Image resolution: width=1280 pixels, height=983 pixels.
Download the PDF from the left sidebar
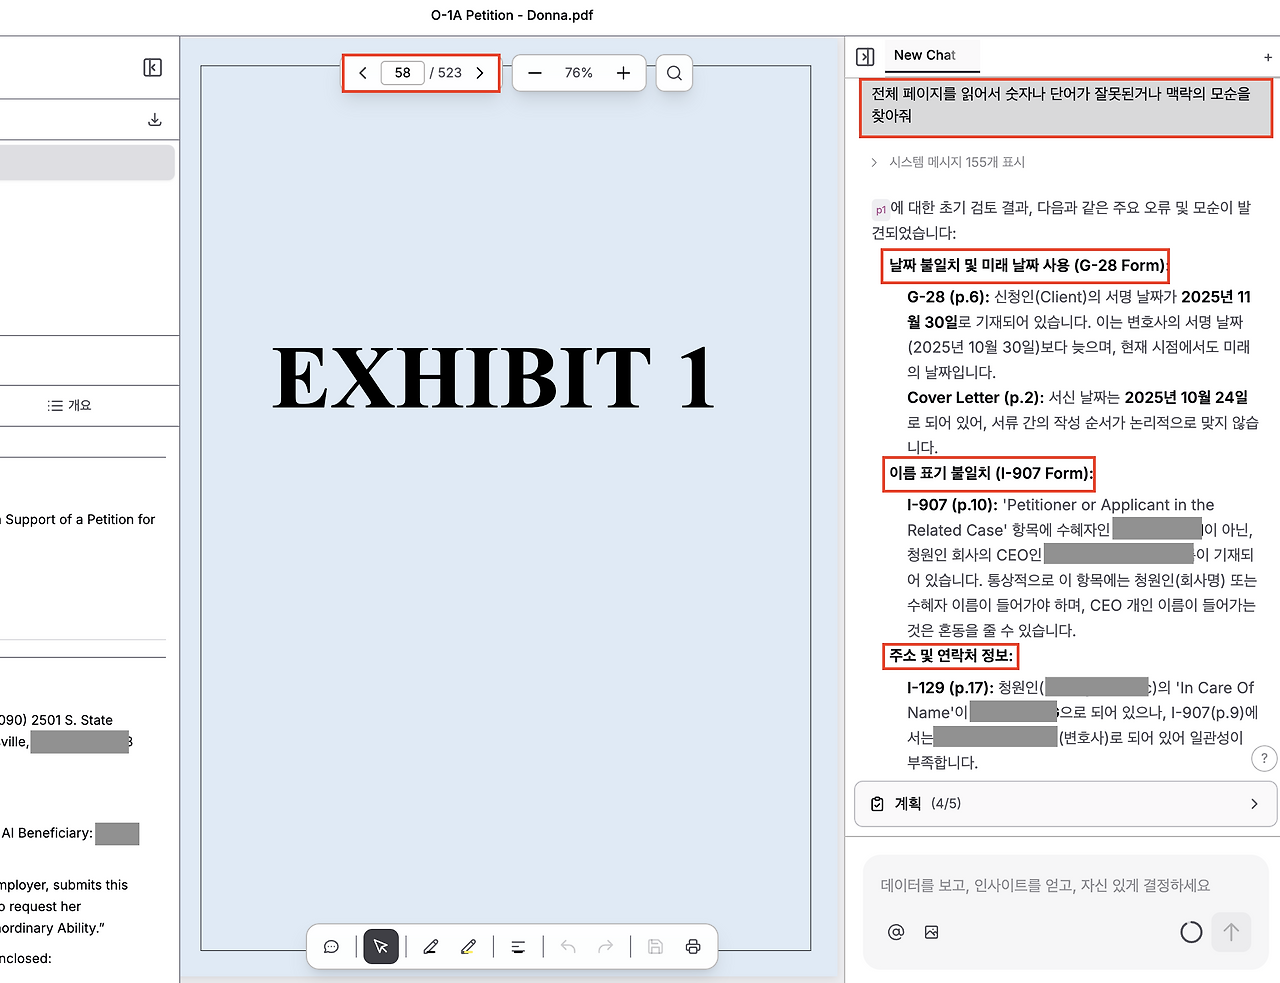(154, 118)
